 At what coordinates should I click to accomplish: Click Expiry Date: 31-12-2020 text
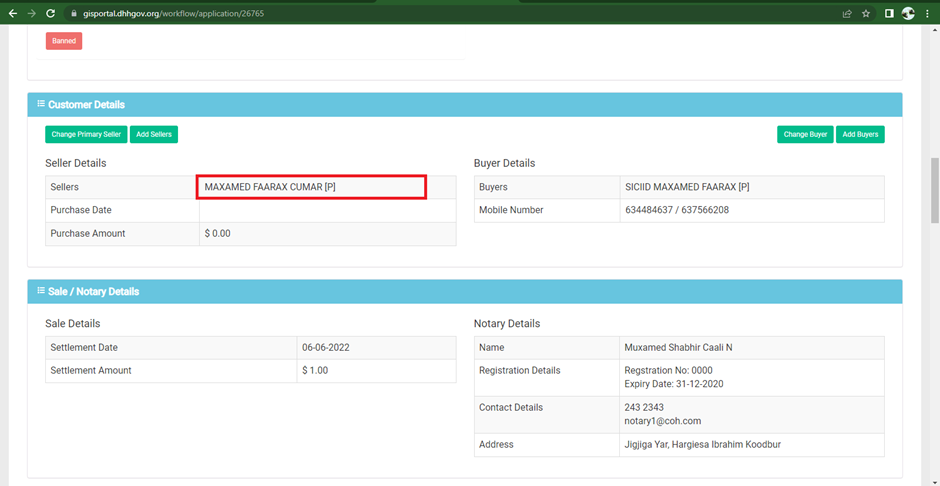[674, 384]
